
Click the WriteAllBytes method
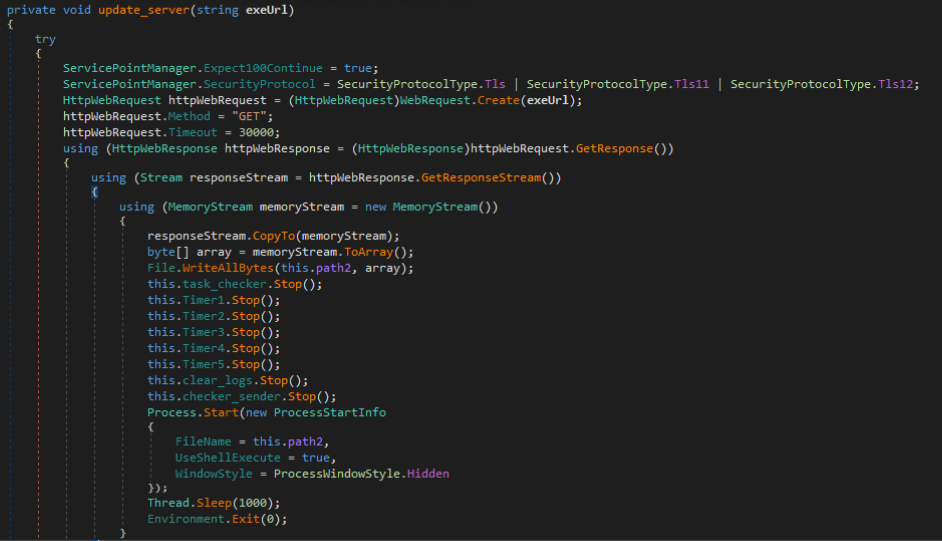click(x=228, y=268)
